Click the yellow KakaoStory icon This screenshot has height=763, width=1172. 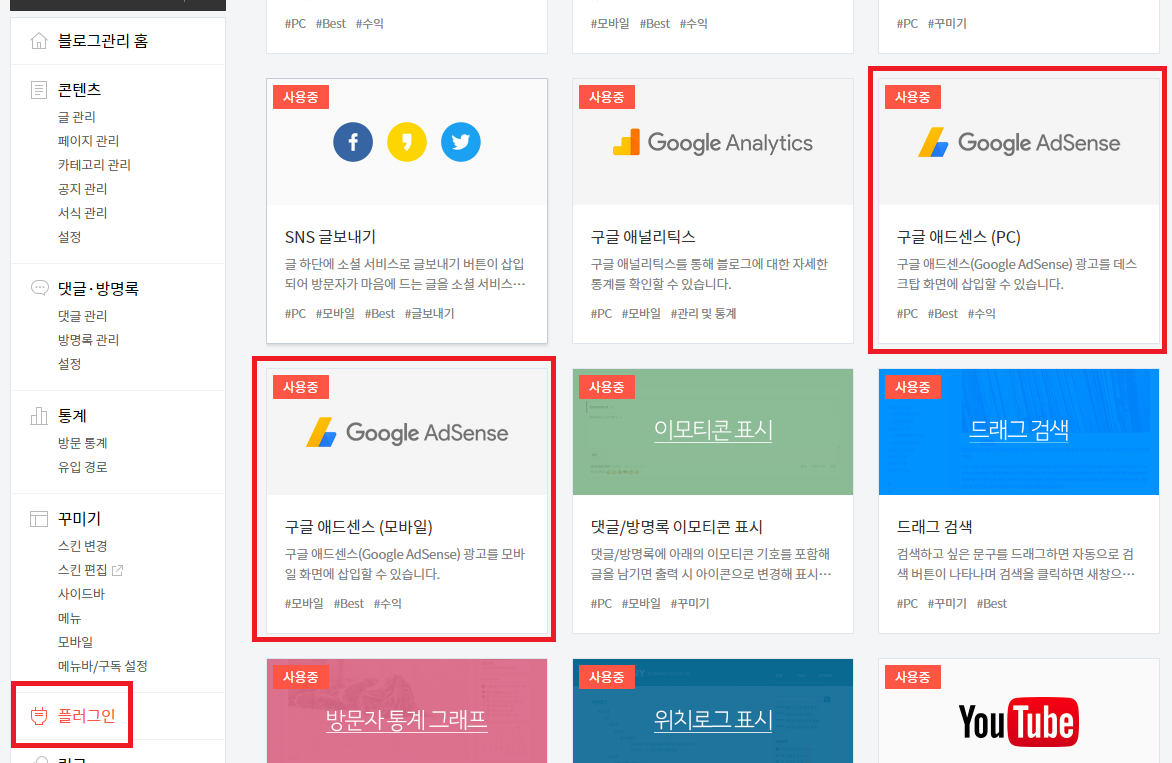coord(407,142)
